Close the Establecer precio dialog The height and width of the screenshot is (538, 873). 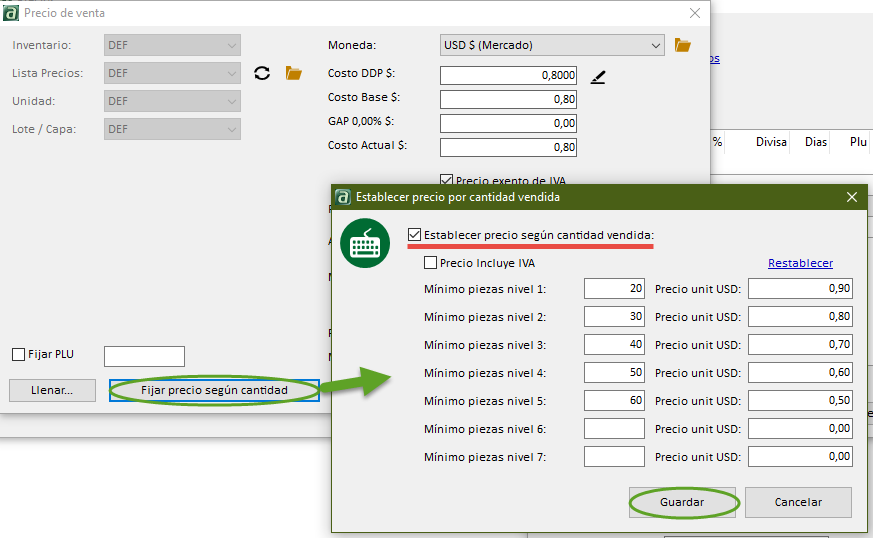852,197
